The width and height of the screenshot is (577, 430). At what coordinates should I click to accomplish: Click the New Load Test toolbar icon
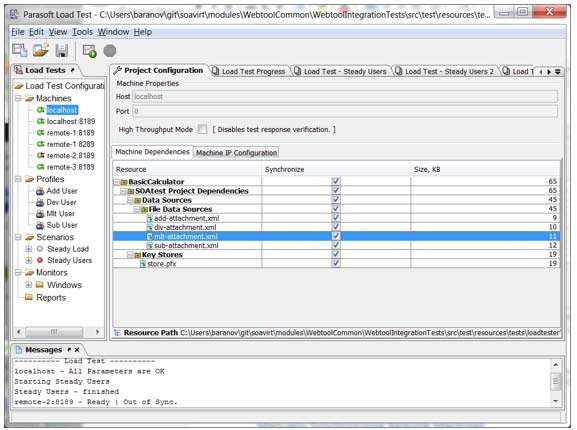coord(20,50)
